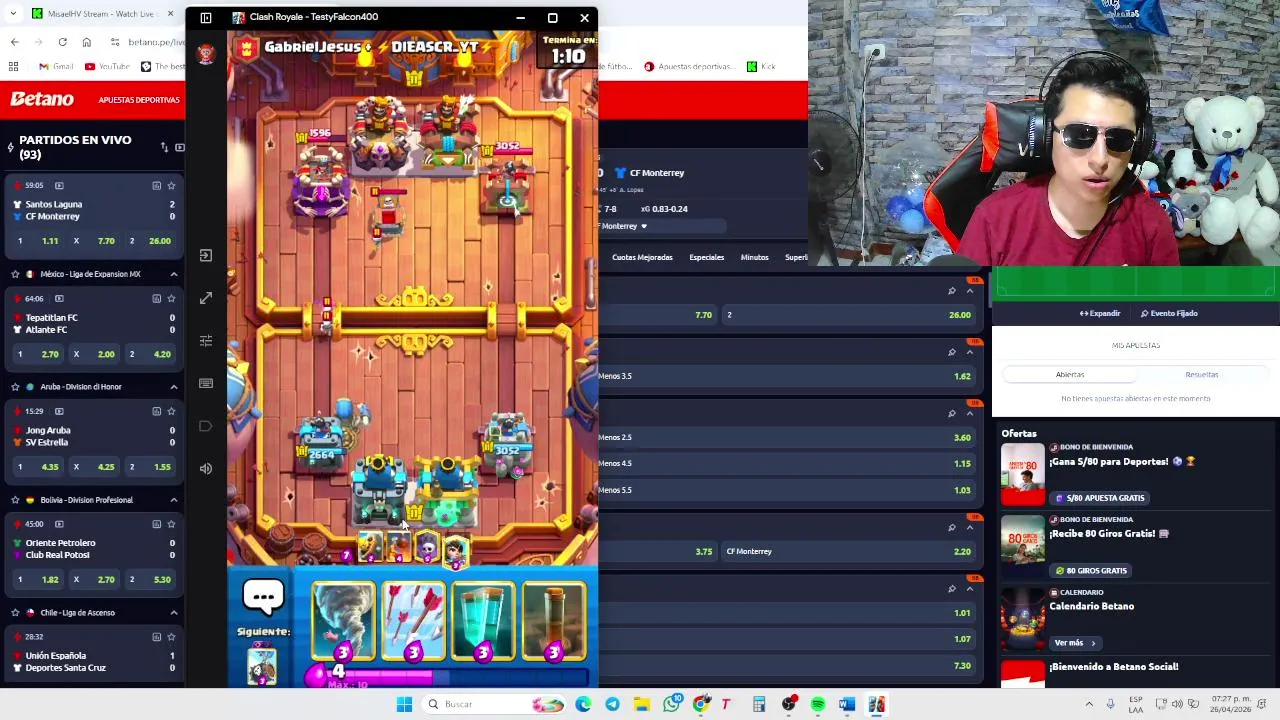This screenshot has width=1280, height=720.
Task: Favorite the Aruba Division di Honor league
Action: [15, 387]
